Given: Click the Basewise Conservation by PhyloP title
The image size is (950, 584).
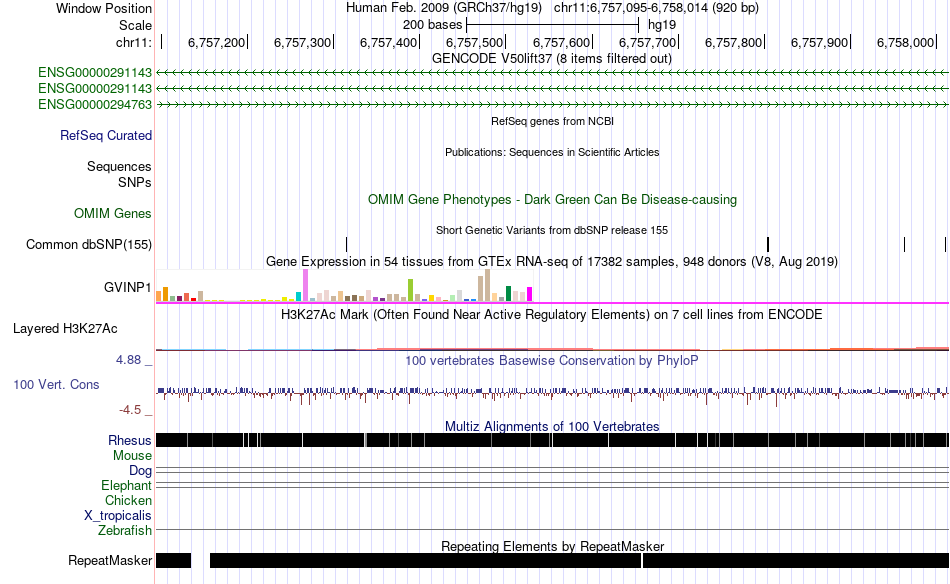Looking at the screenshot, I should pyautogui.click(x=552, y=360).
